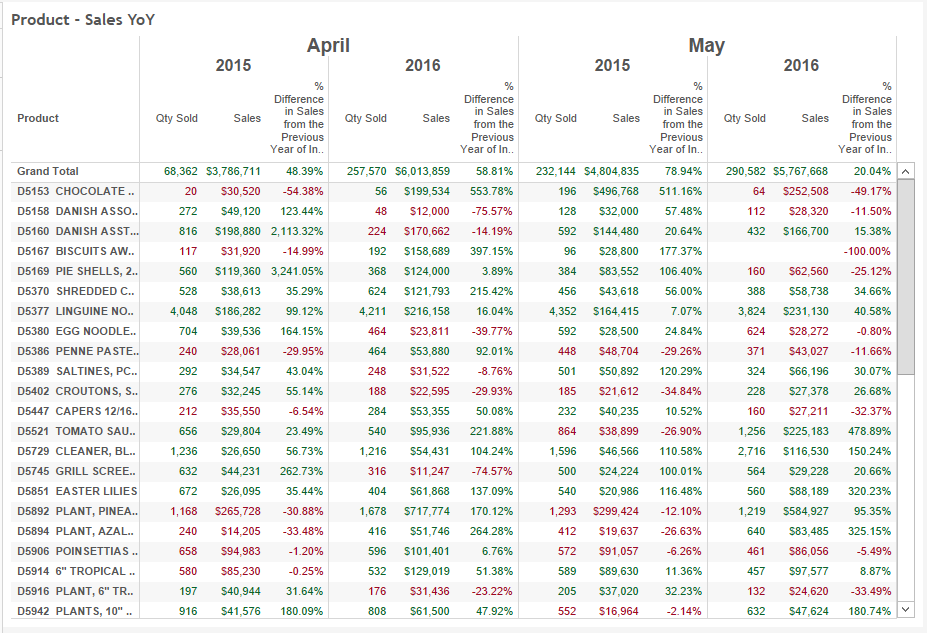Click Sales header under May 2016
927x633 pixels.
click(815, 118)
